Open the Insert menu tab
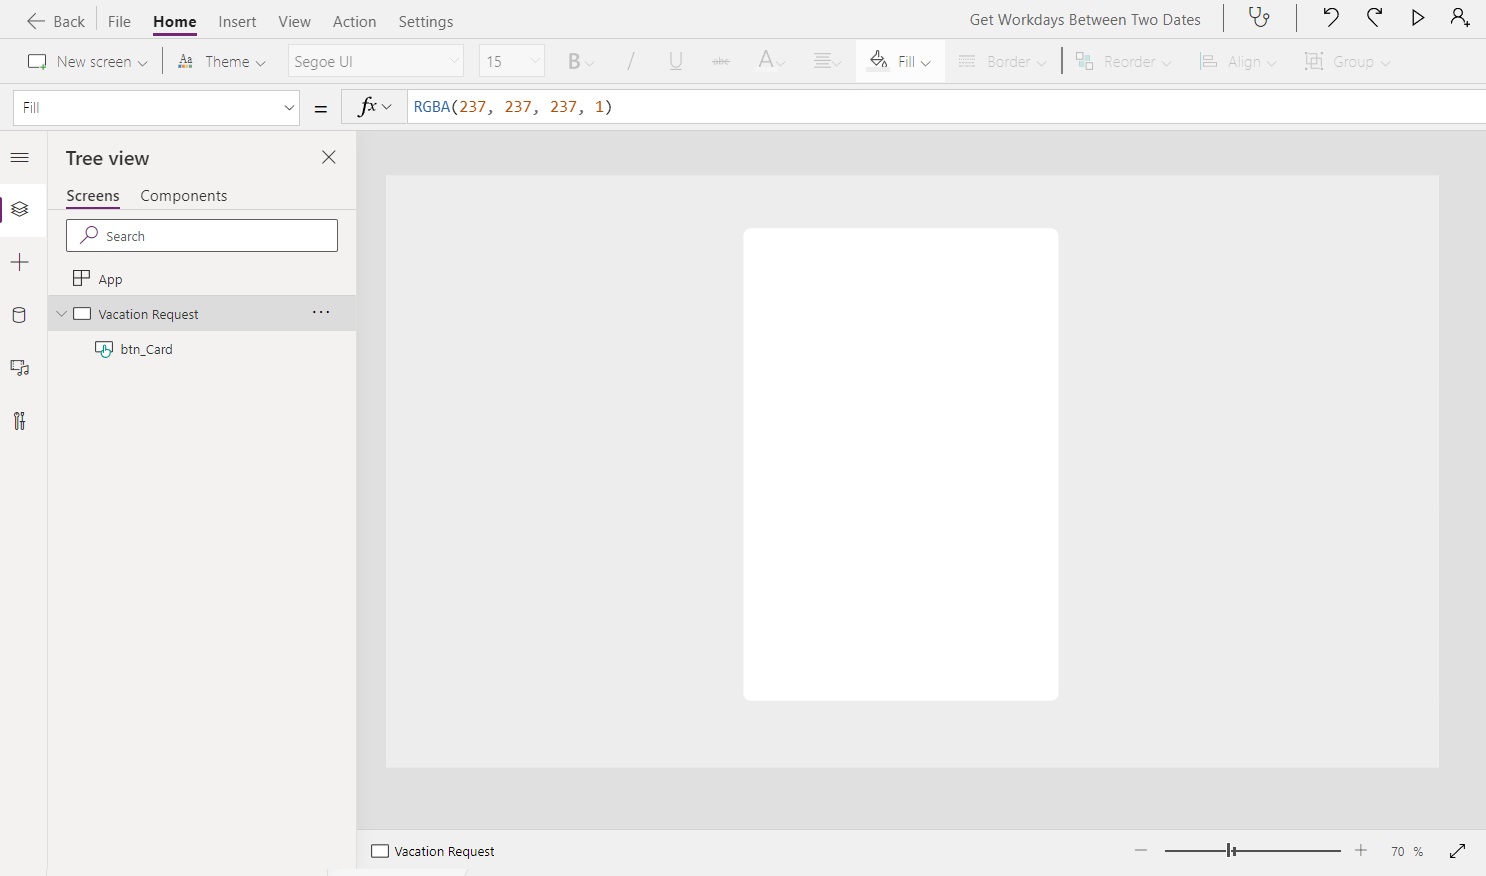Viewport: 1486px width, 876px height. coord(238,21)
